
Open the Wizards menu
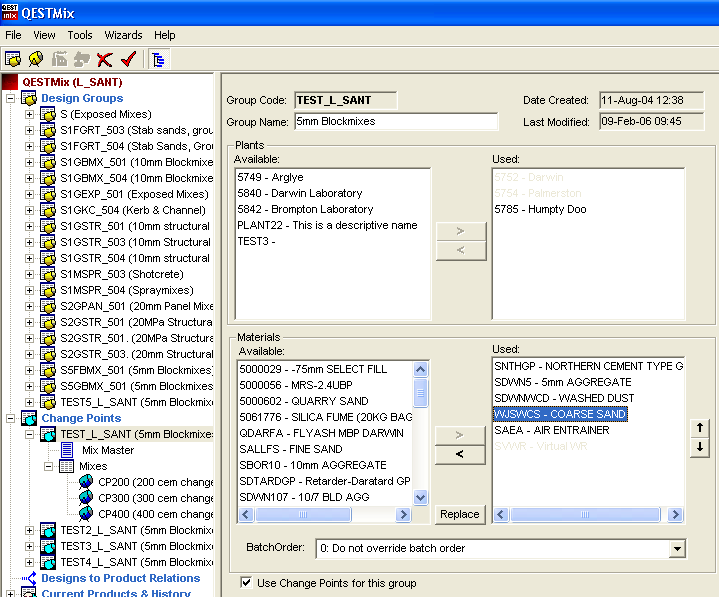point(123,35)
